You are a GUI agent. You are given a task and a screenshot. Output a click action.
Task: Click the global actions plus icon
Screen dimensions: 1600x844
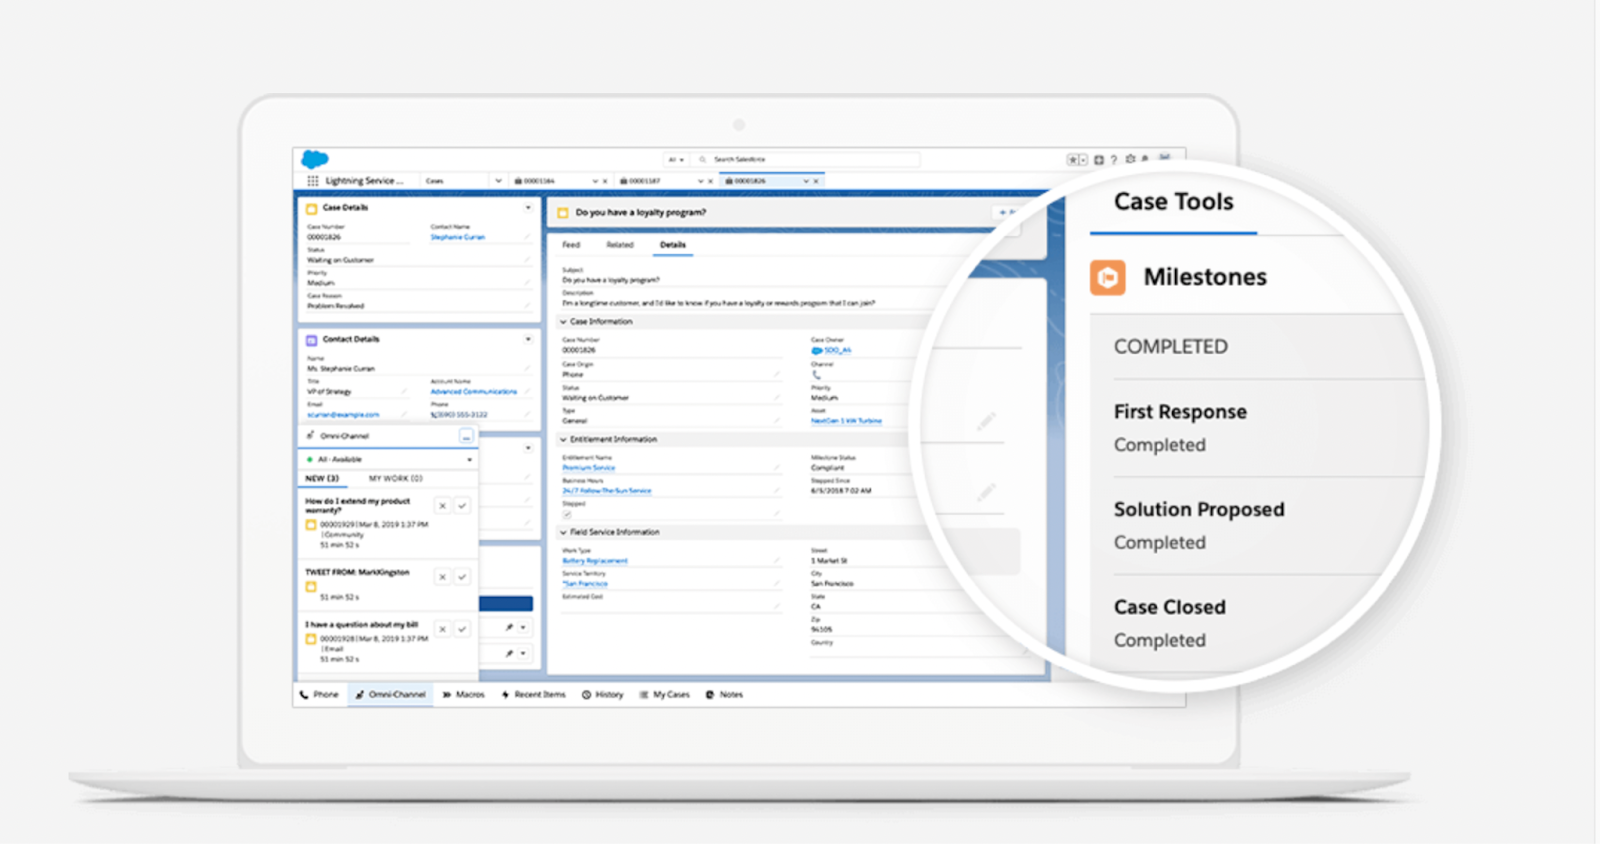pyautogui.click(x=1098, y=160)
